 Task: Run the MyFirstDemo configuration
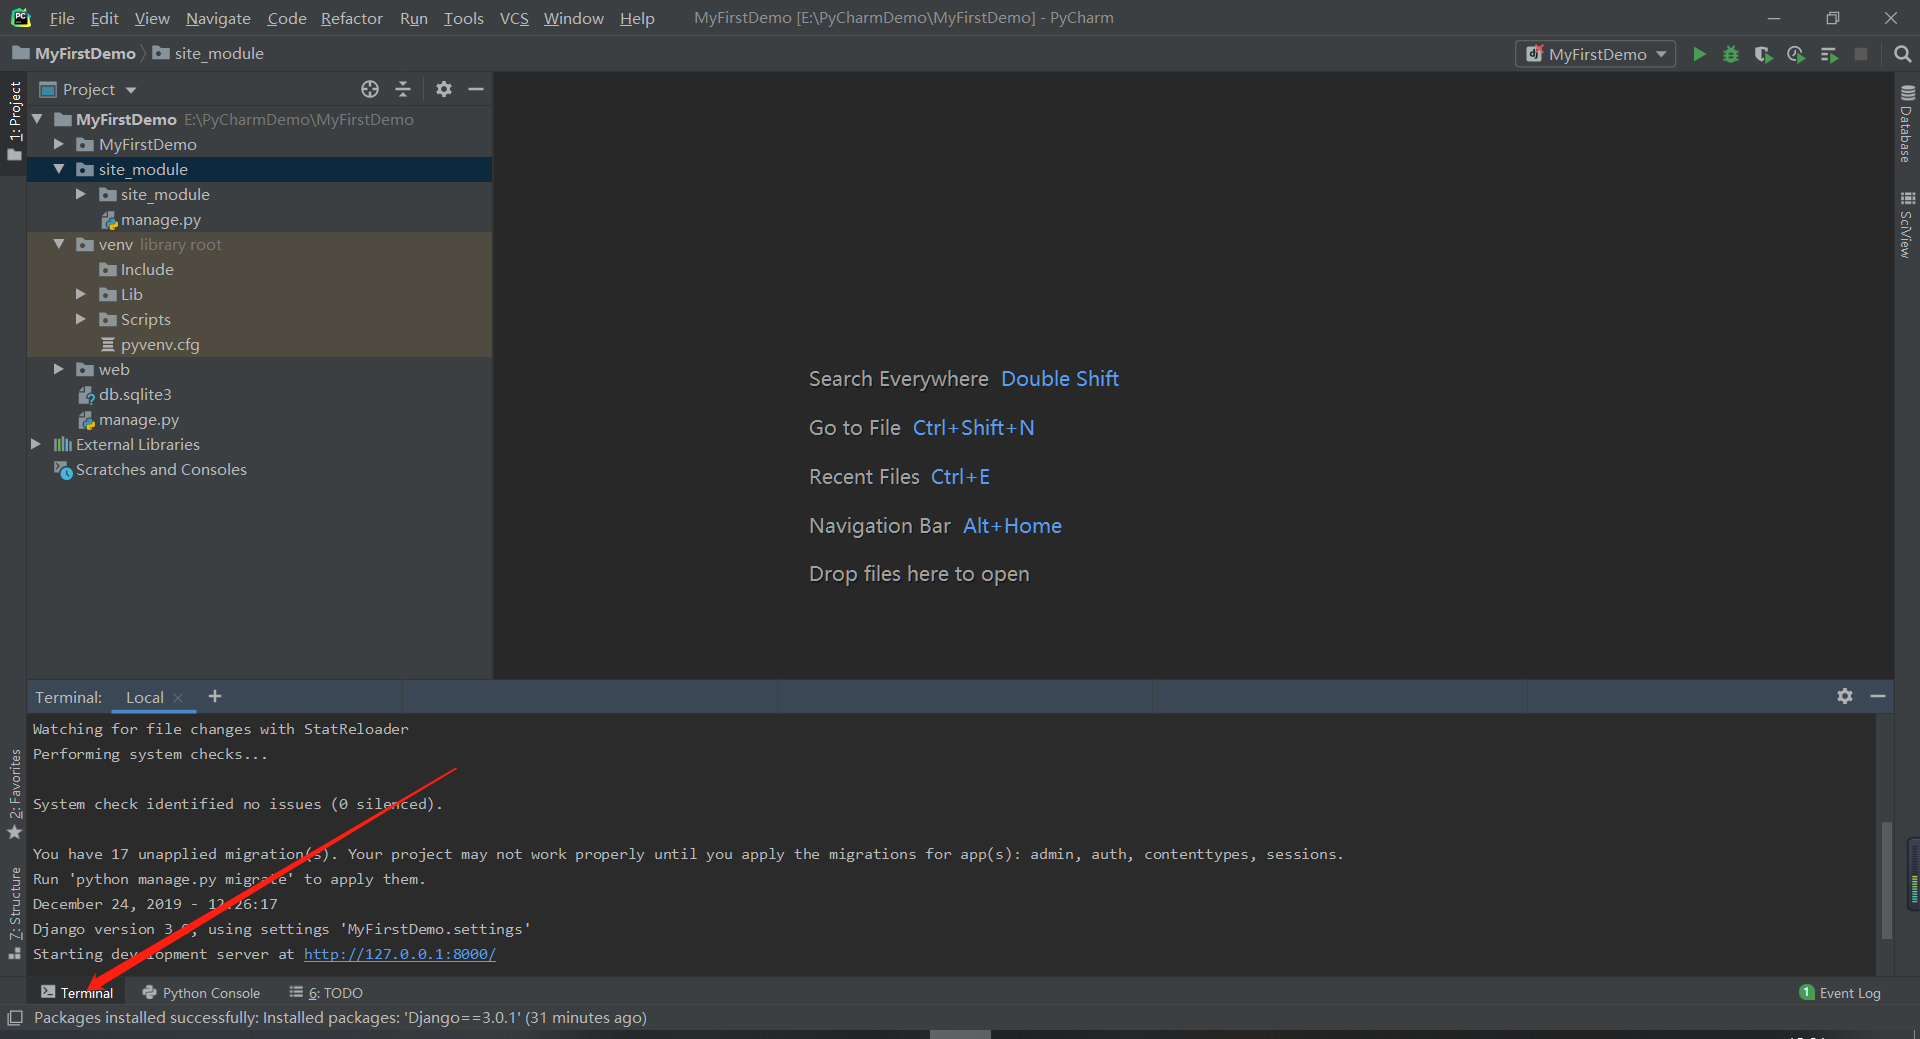tap(1699, 54)
